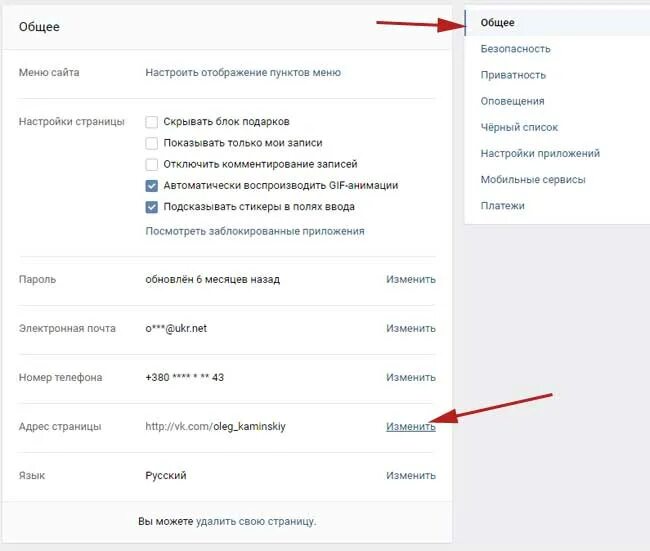Image resolution: width=650 pixels, height=551 pixels.
Task: Open 'Посмотреть заблокированные приложения' link
Action: point(255,231)
